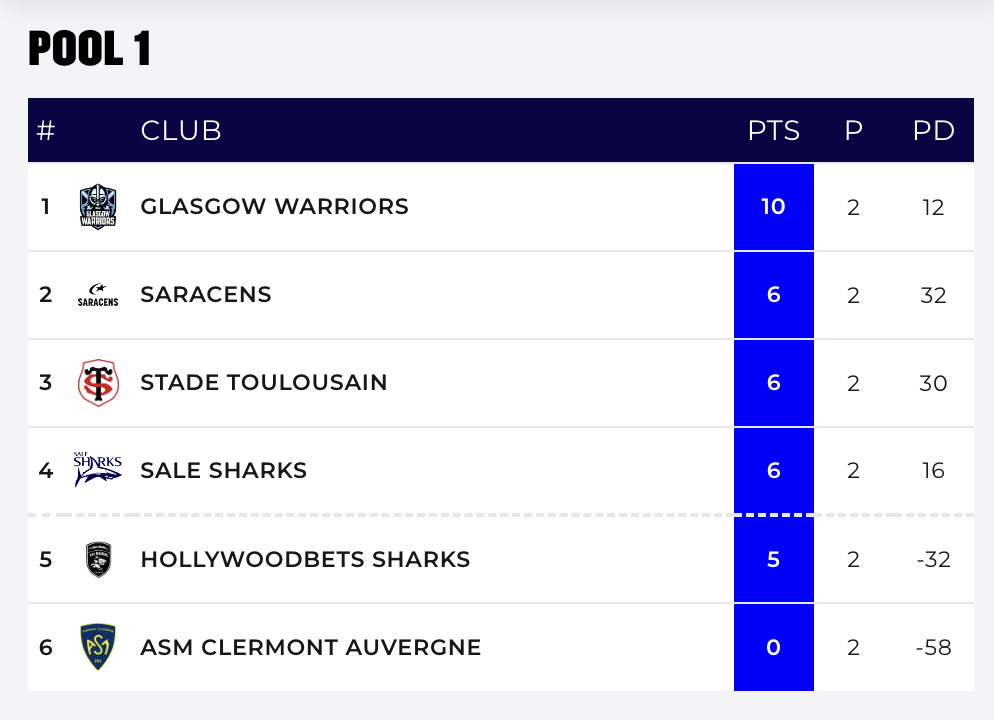994x720 pixels.
Task: Click the ASM Clermont Auvergne crest
Action: click(x=98, y=647)
